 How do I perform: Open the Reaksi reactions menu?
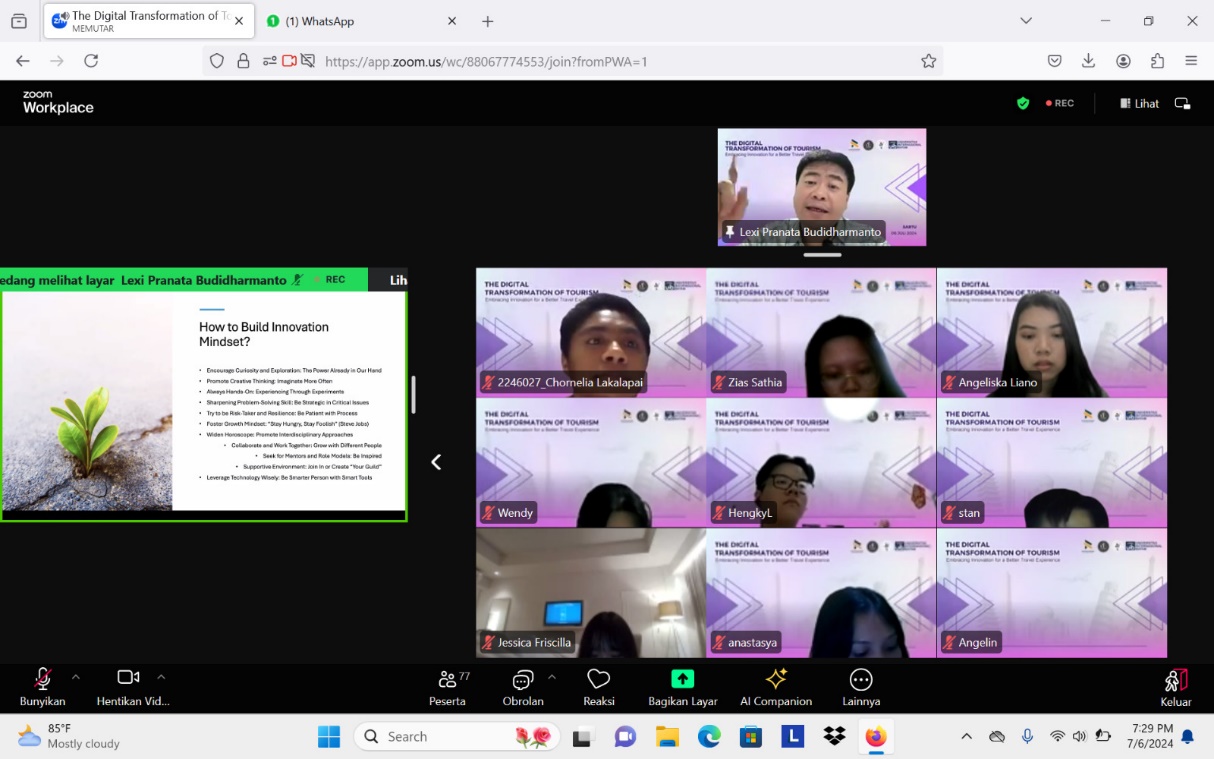click(598, 687)
